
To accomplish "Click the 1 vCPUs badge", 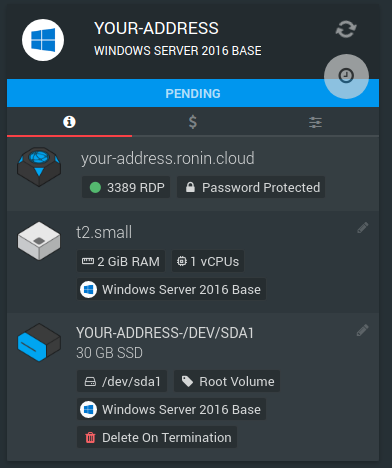I will click(208, 261).
